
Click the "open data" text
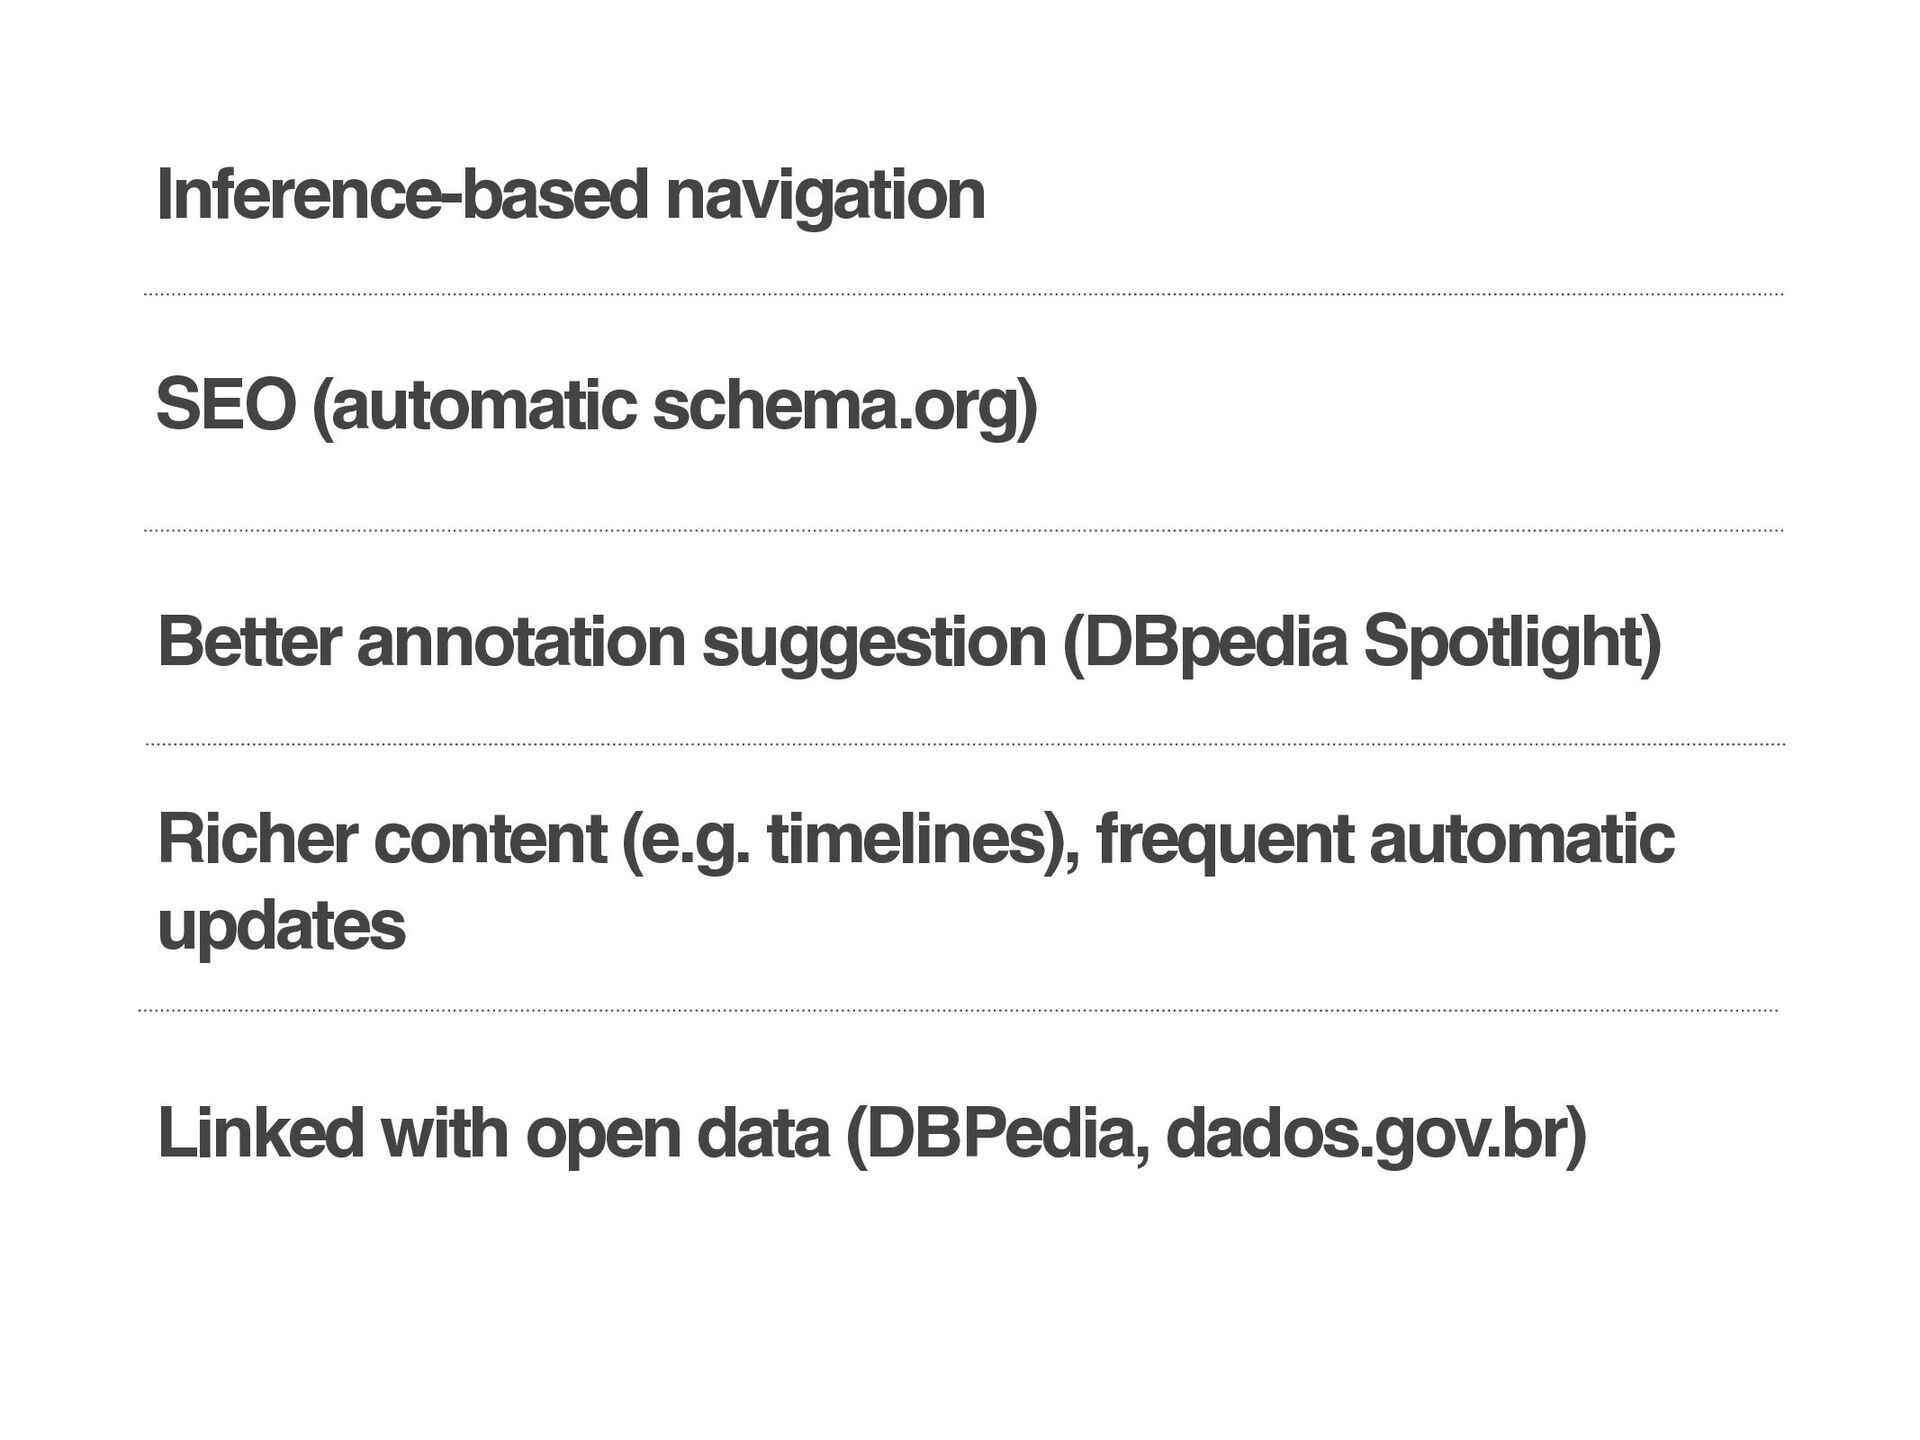click(x=678, y=1134)
